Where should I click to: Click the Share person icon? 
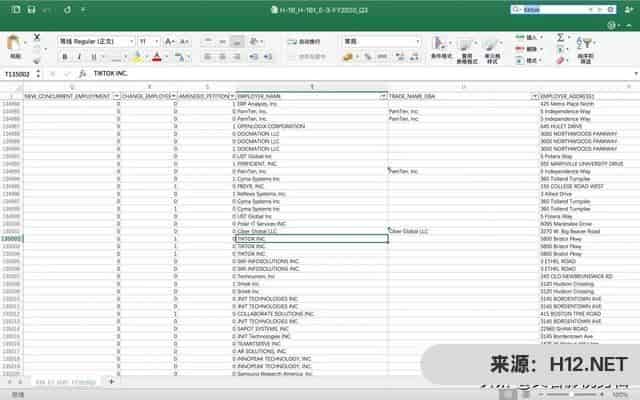(x=629, y=9)
